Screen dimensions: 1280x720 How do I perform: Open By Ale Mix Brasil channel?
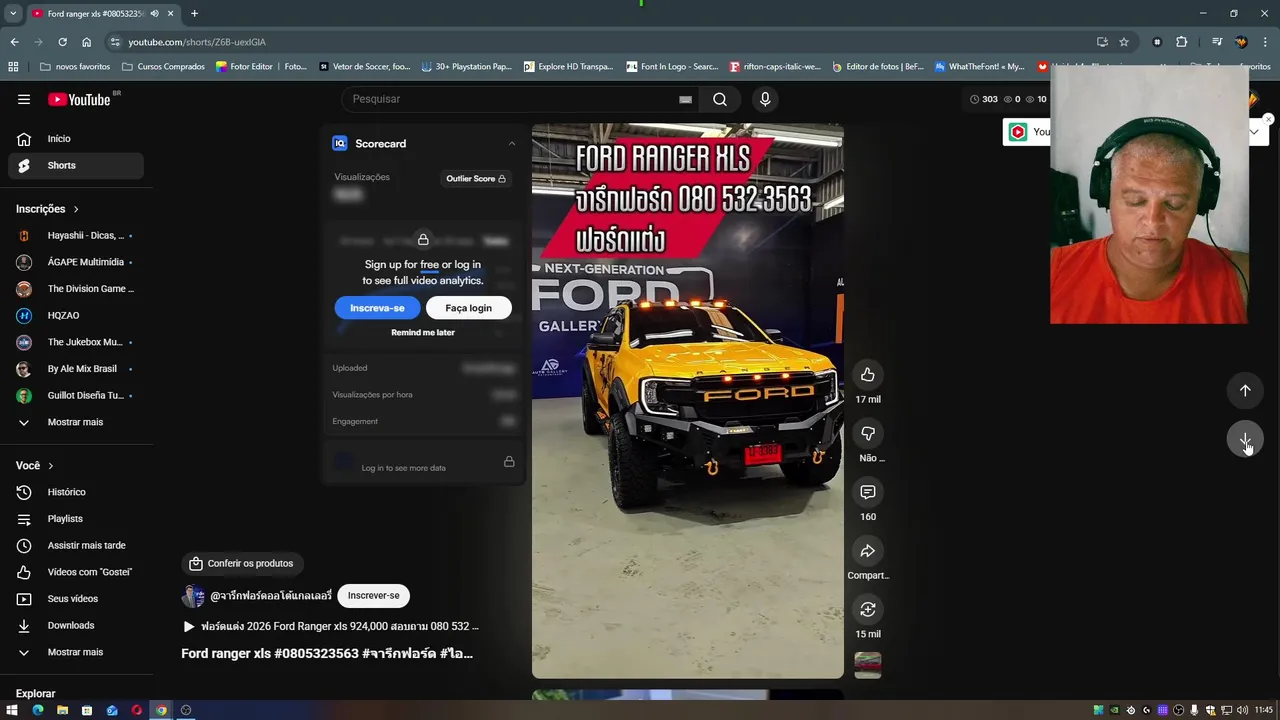coord(76,369)
